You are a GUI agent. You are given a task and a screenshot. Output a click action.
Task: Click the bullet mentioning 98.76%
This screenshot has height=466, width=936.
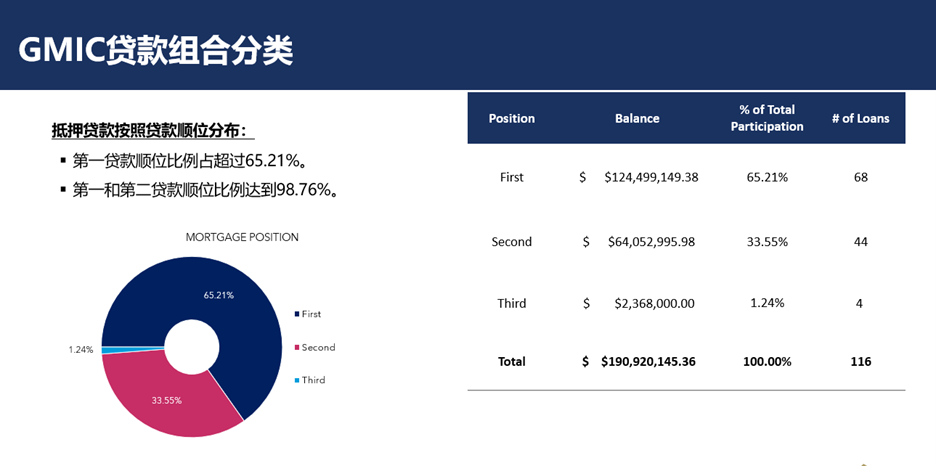pos(204,189)
